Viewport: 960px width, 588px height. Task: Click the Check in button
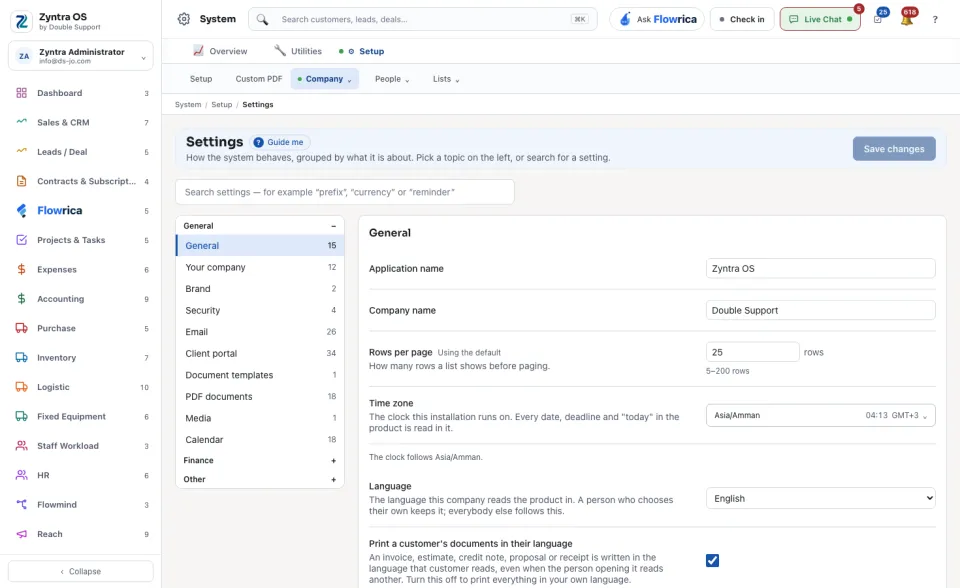point(742,19)
